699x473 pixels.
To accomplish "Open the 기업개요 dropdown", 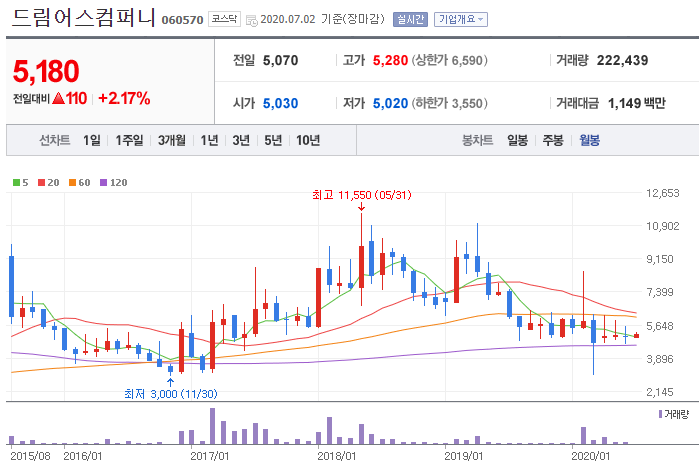I will click(461, 20).
